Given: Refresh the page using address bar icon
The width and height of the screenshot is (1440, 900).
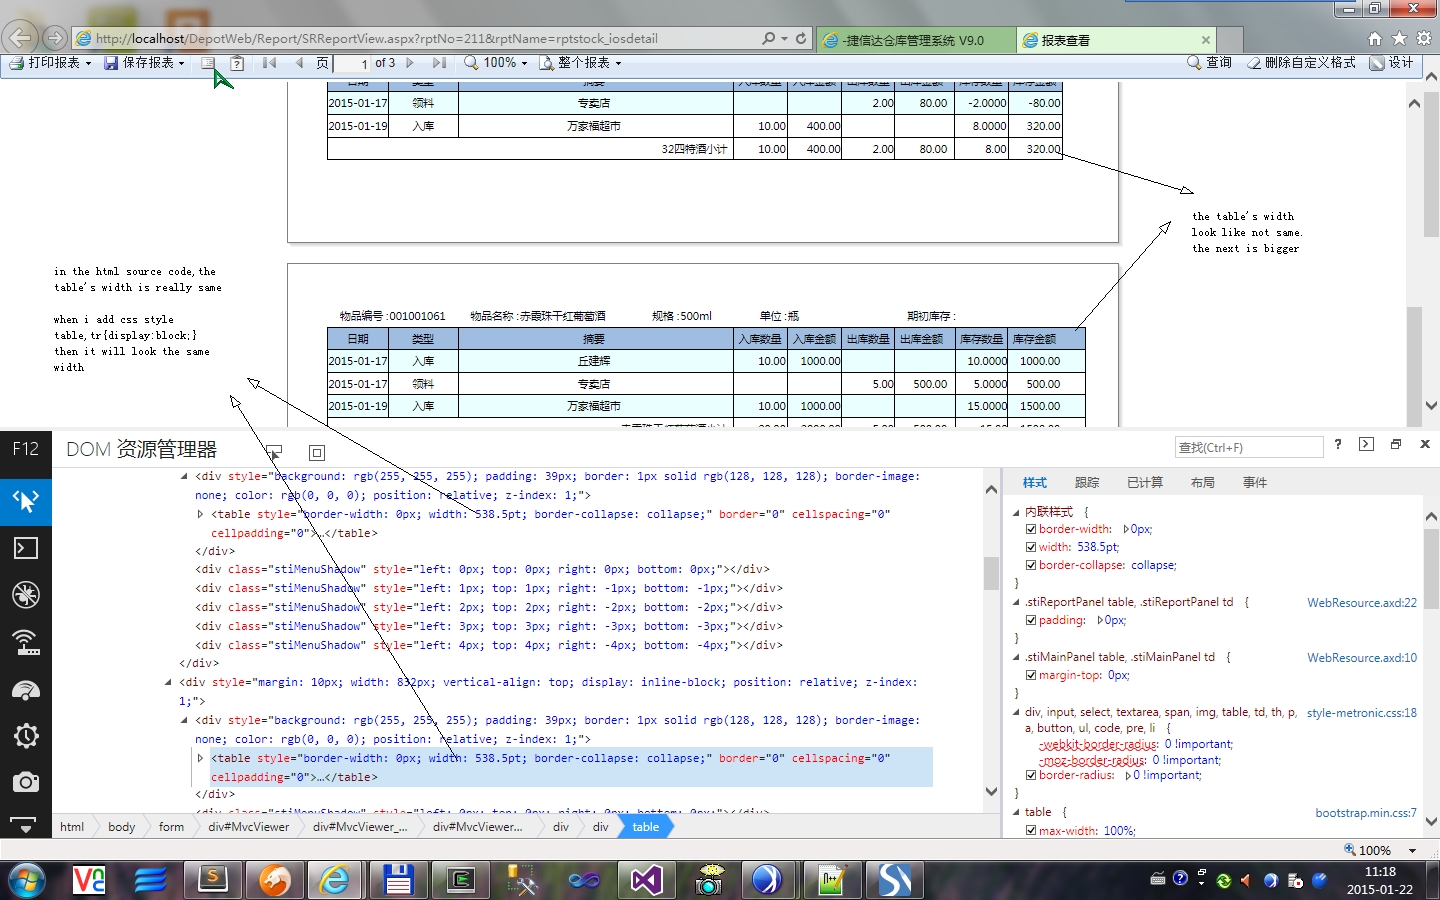Looking at the screenshot, I should (801, 38).
